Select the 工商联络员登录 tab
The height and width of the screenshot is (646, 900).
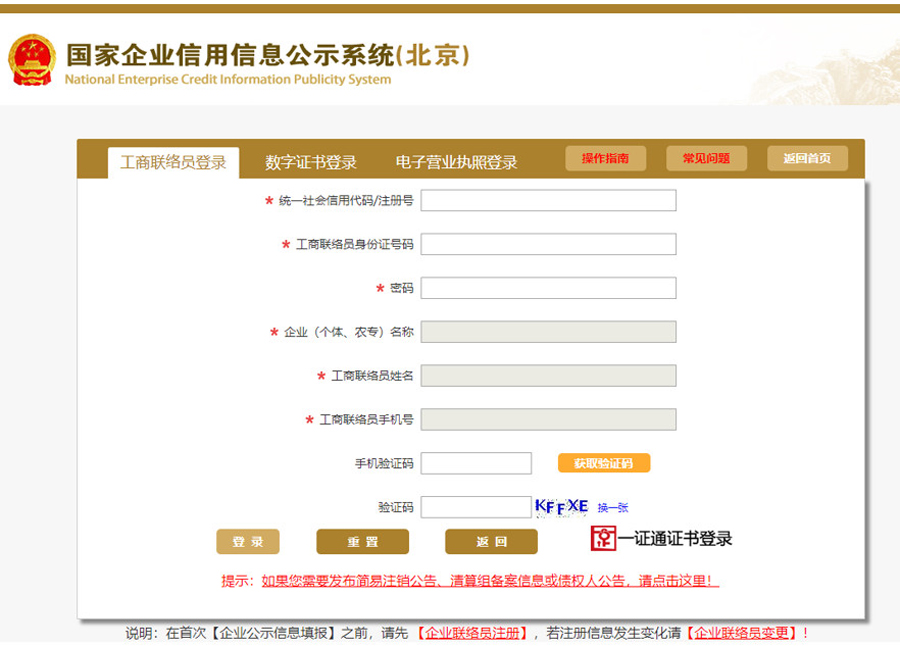(x=173, y=163)
